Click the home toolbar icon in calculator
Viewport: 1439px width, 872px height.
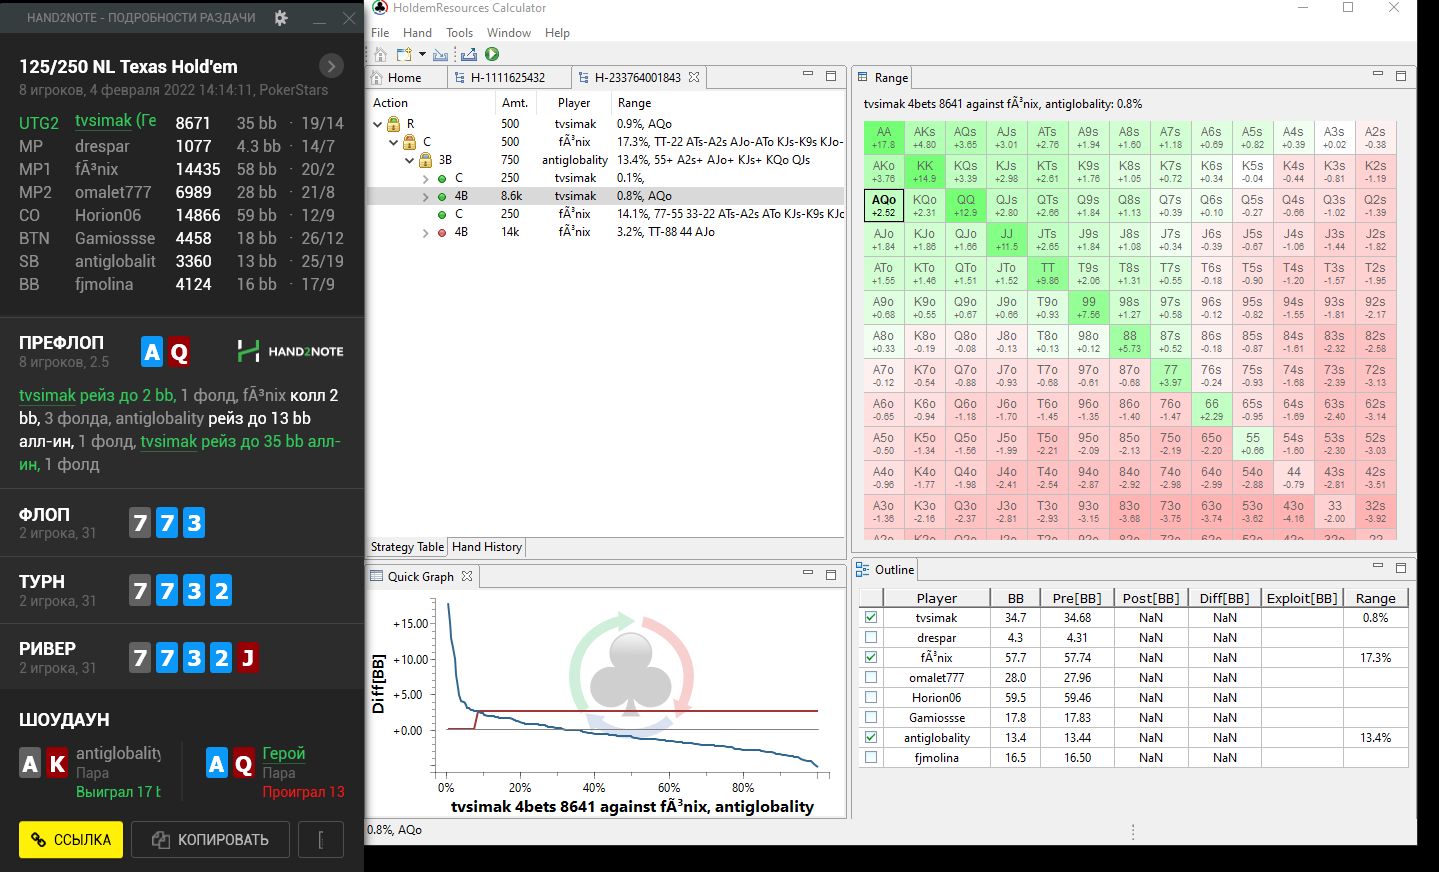pyautogui.click(x=380, y=54)
